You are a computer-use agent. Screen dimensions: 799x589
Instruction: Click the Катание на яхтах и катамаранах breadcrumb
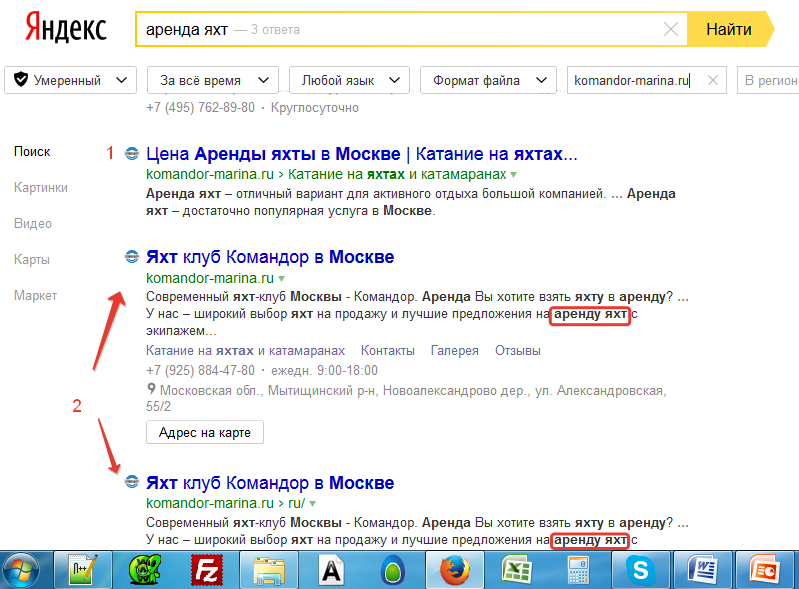[x=397, y=174]
